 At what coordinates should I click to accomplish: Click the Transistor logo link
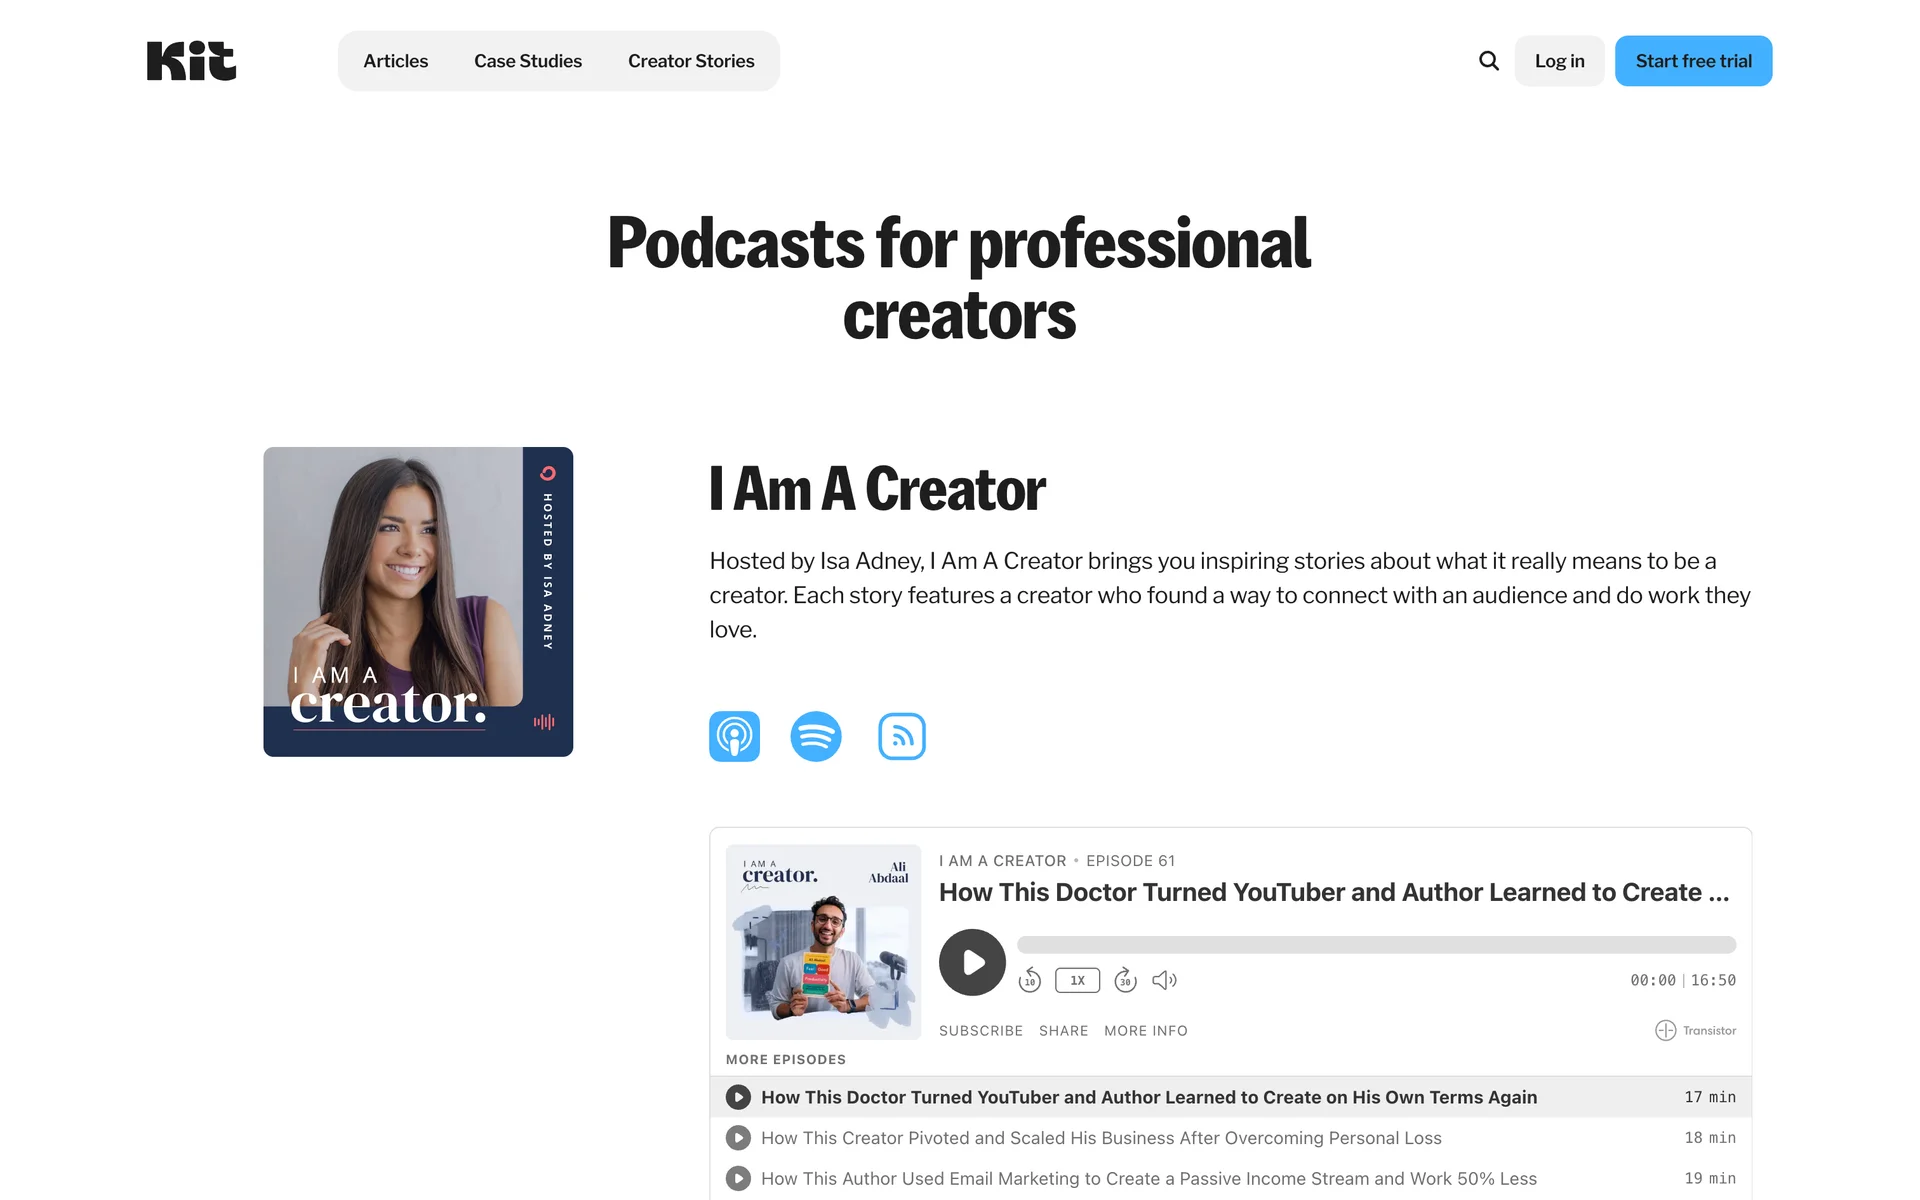(1696, 1030)
